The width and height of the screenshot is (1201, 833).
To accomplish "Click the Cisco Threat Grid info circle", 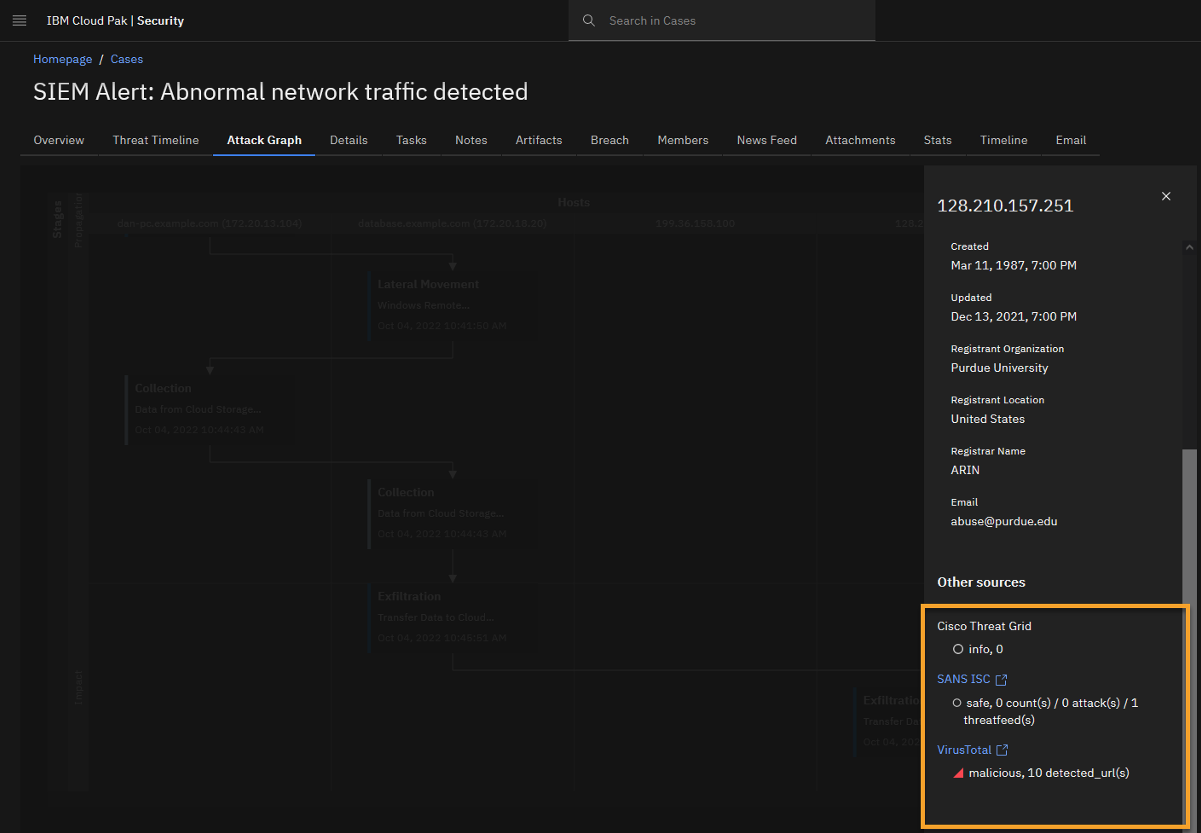I will tap(958, 650).
